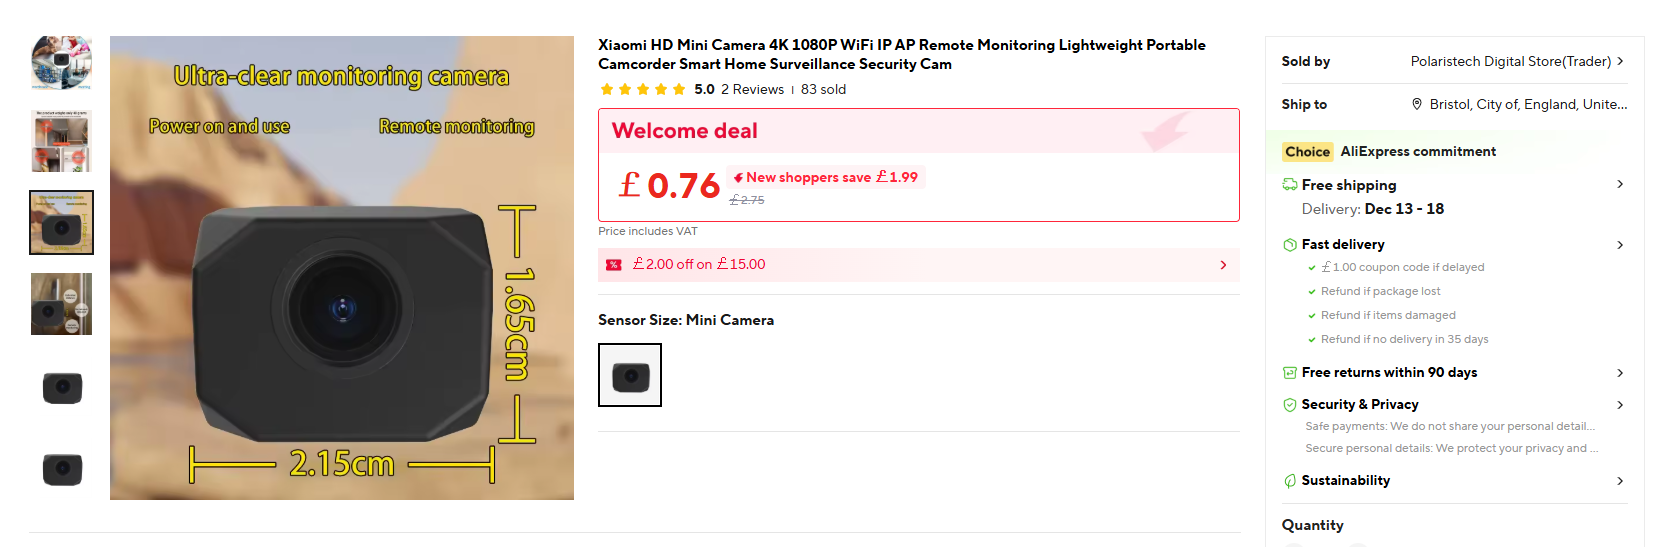This screenshot has width=1662, height=547.
Task: Click the Sustainability leaf icon
Action: [1290, 481]
